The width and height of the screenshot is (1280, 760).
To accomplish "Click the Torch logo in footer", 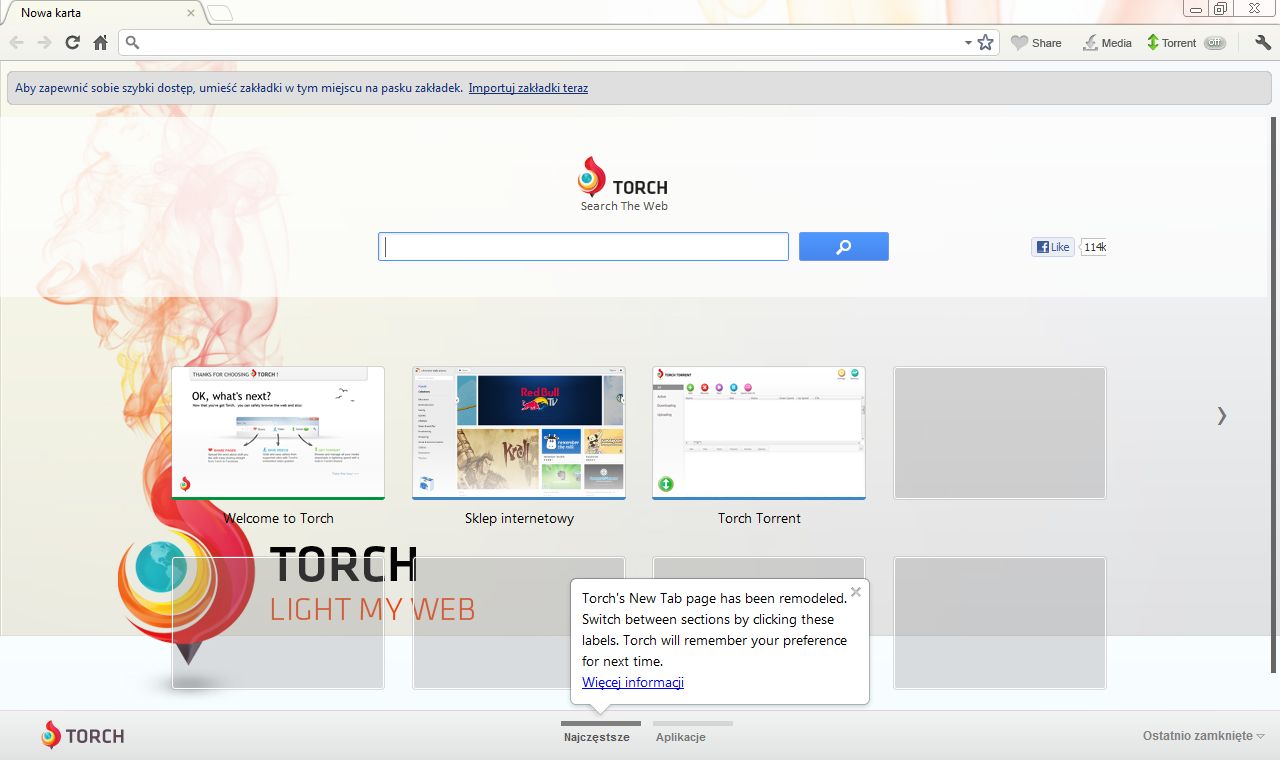I will tap(83, 736).
